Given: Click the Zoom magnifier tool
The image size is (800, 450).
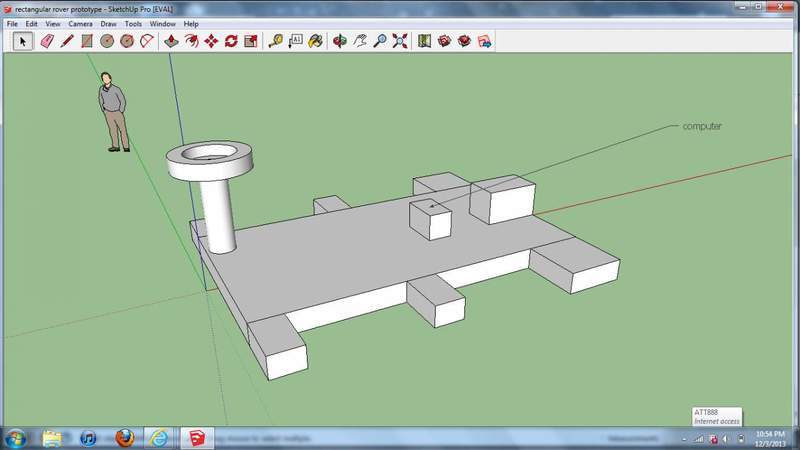Looking at the screenshot, I should click(x=380, y=41).
